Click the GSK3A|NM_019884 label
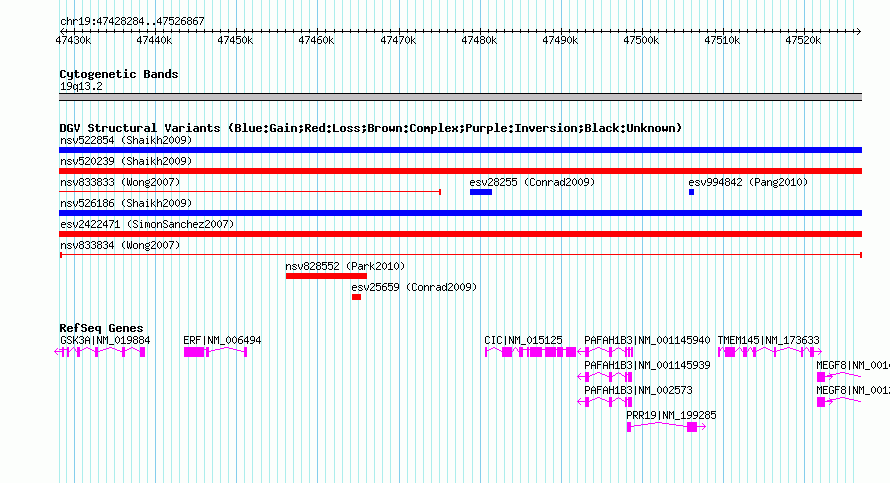 (x=105, y=341)
